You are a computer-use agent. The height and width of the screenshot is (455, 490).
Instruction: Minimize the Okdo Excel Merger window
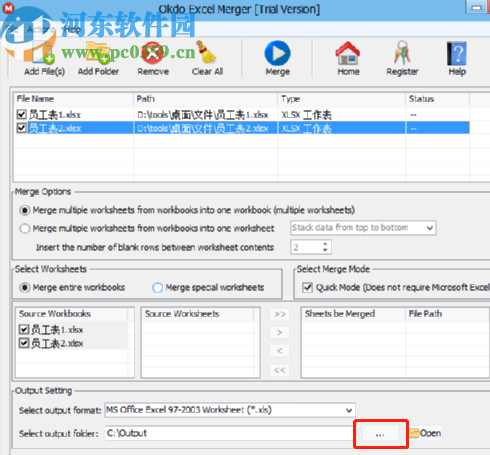pyautogui.click(x=477, y=7)
